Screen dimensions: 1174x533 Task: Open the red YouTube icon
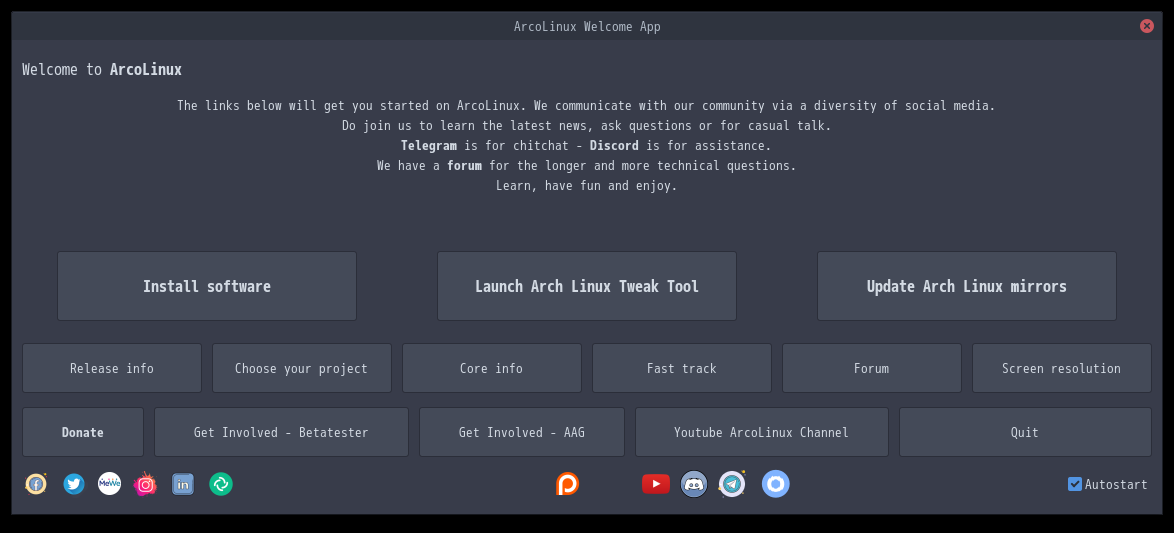656,484
